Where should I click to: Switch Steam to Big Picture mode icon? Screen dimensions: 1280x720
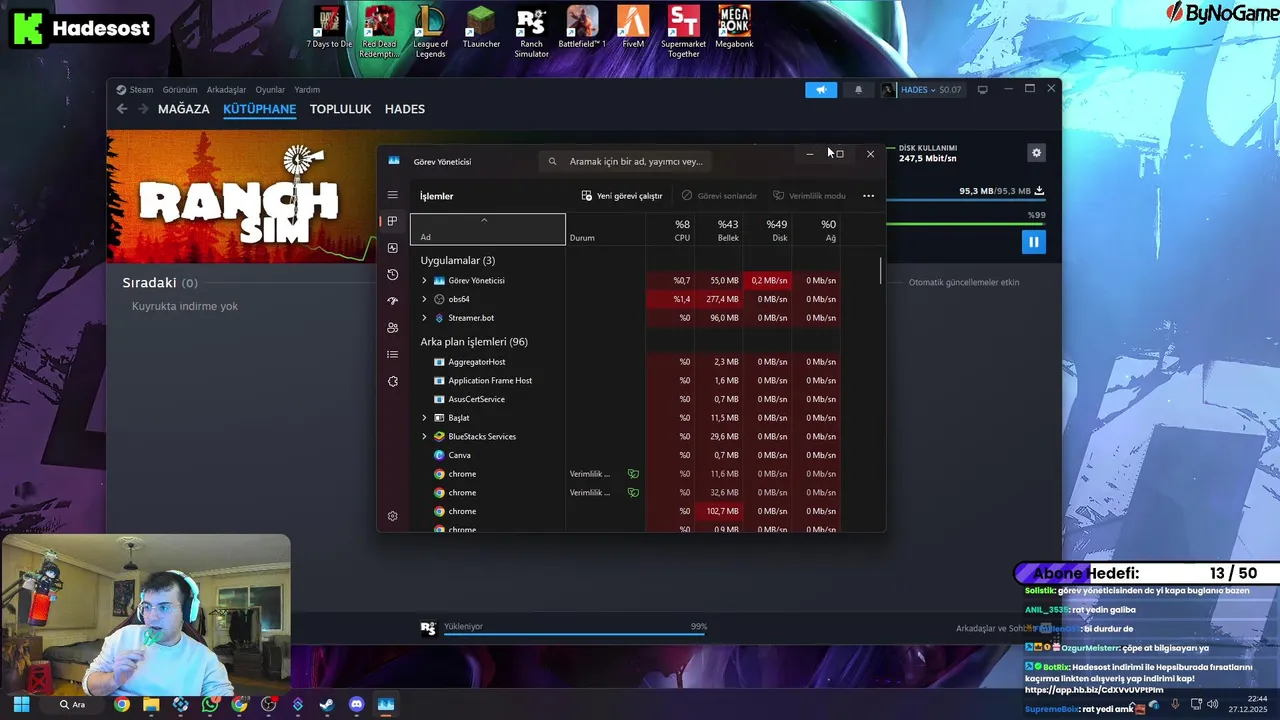click(x=982, y=89)
